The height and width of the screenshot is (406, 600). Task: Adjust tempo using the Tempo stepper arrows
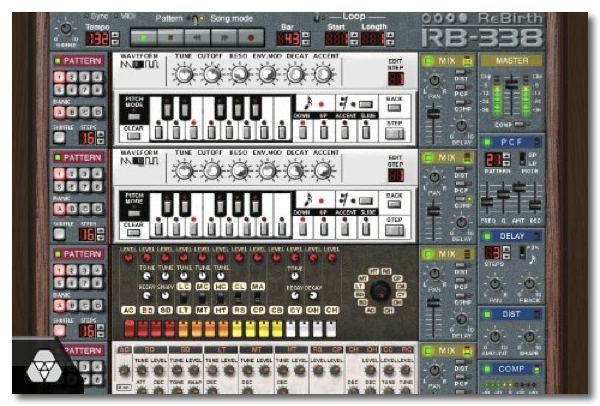pos(115,39)
